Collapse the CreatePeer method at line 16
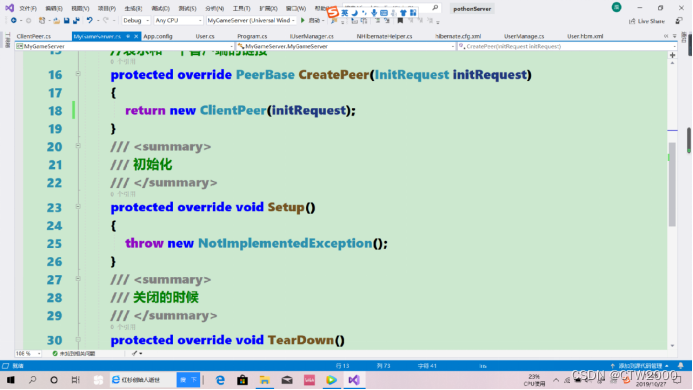 [78, 74]
